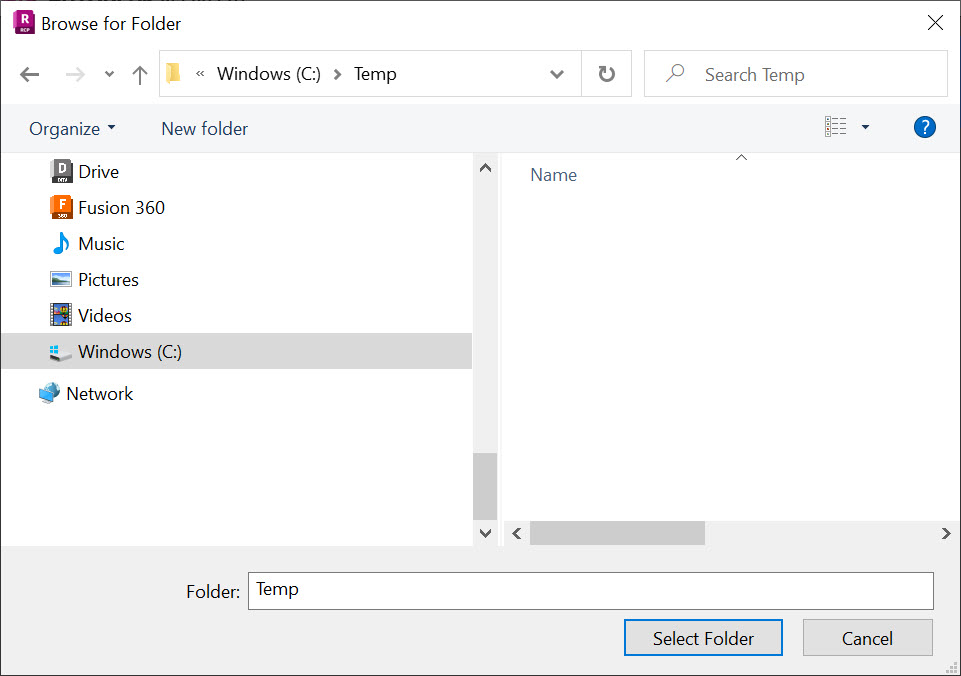Image resolution: width=961 pixels, height=676 pixels.
Task: Refresh the current folder view
Action: pos(606,73)
